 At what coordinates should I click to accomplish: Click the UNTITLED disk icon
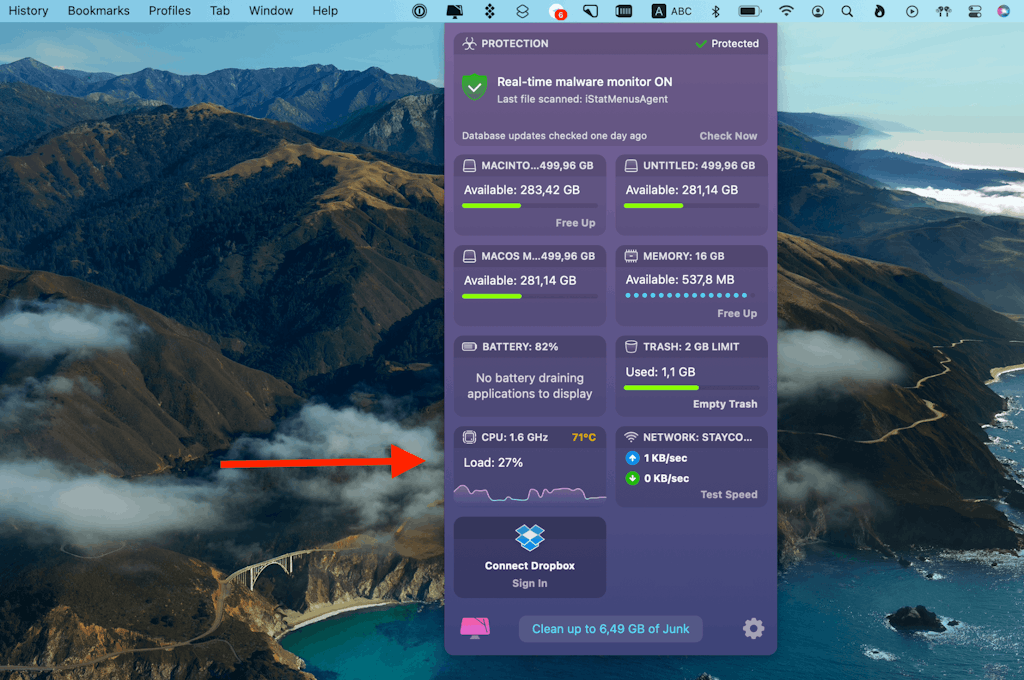tap(629, 165)
